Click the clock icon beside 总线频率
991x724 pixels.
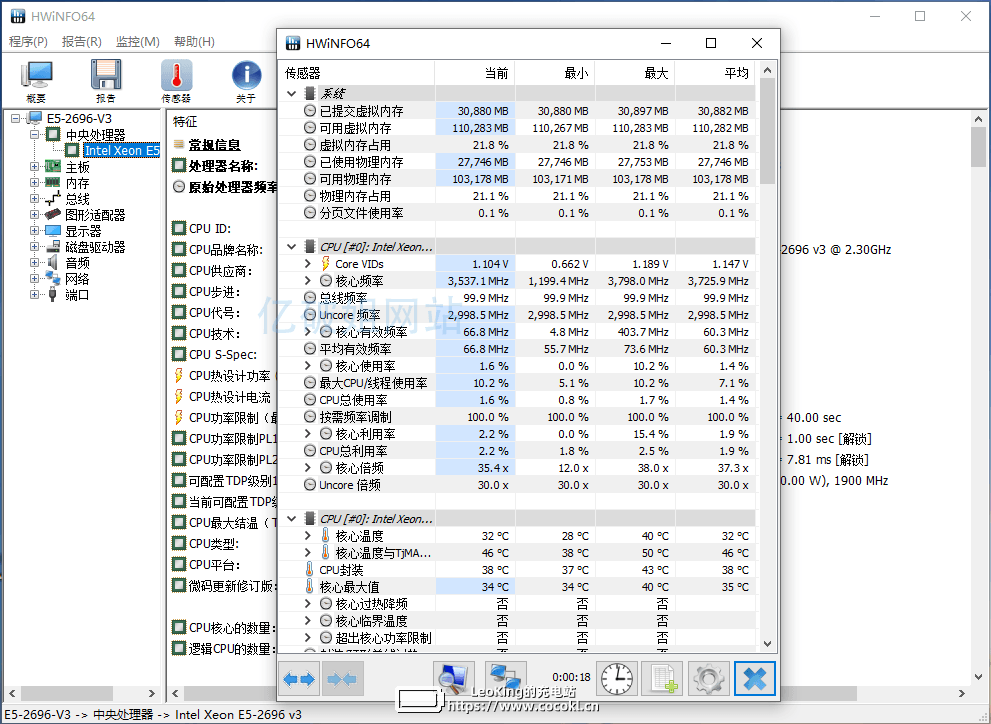click(310, 298)
